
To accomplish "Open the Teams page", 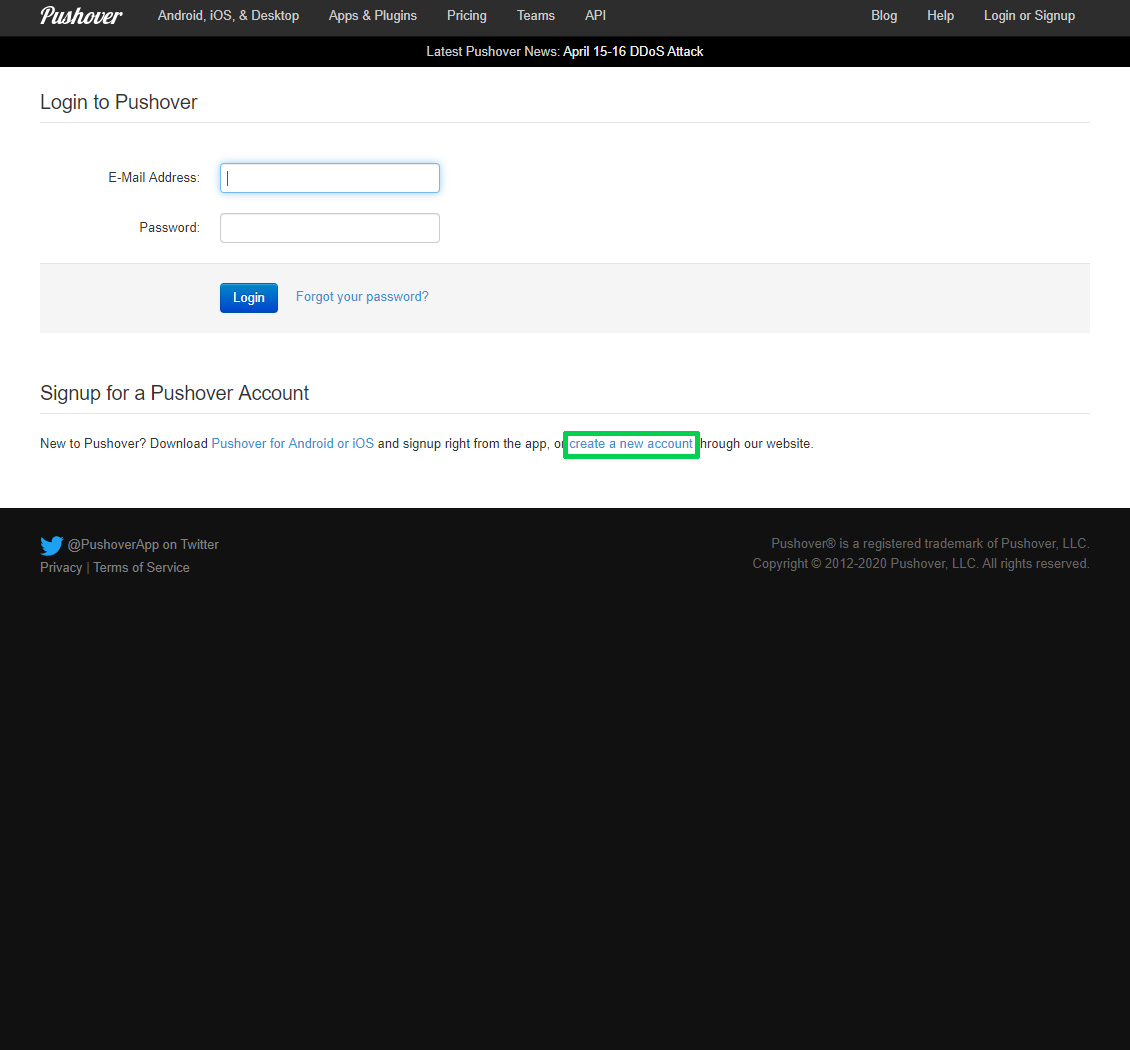I will click(x=535, y=16).
